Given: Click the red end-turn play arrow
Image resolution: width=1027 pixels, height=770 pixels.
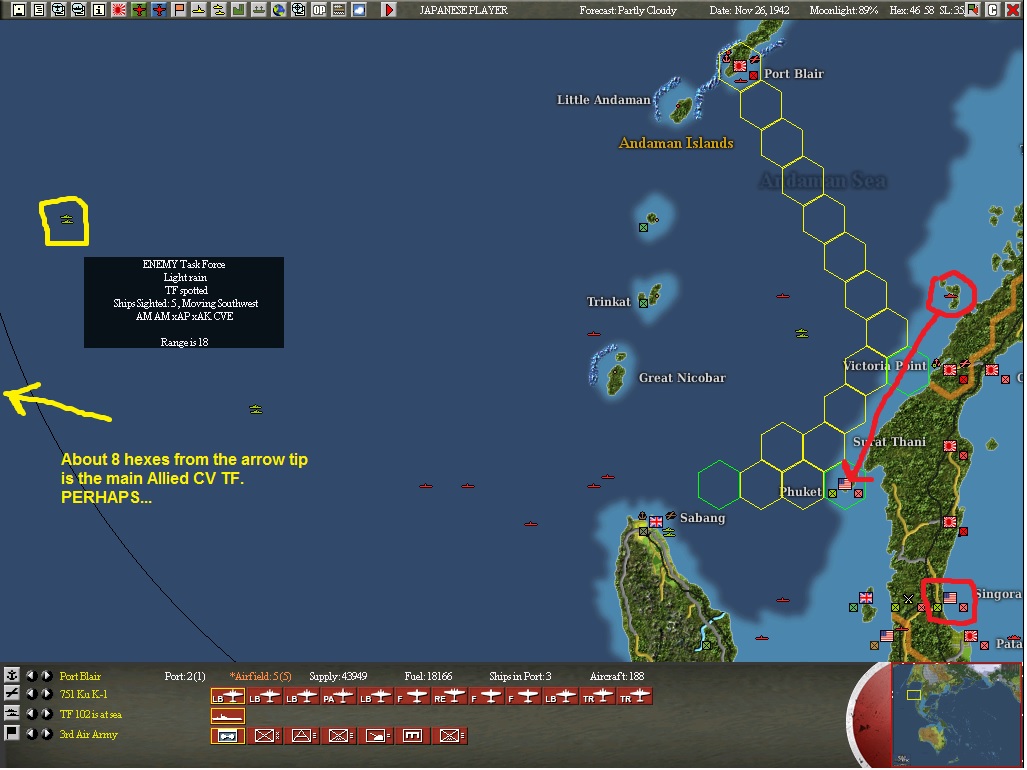Looking at the screenshot, I should pos(389,10).
